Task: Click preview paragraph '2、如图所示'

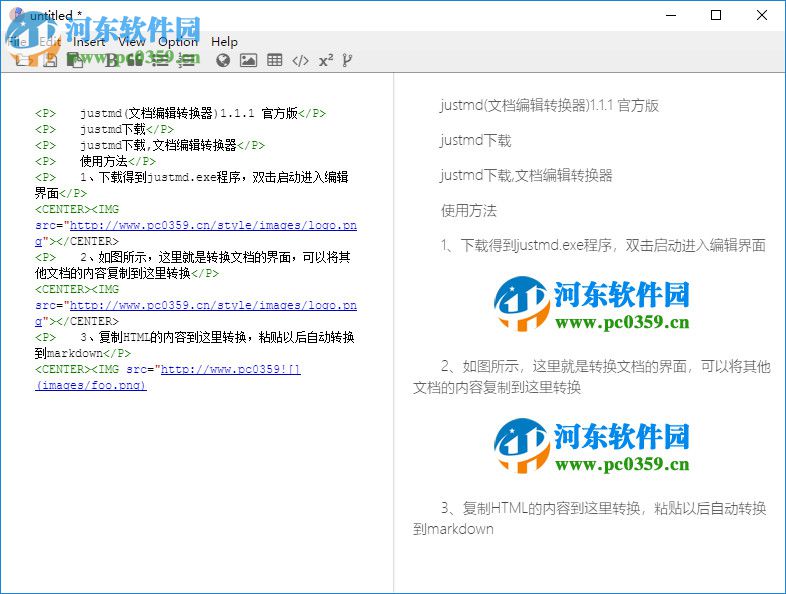Action: (x=592, y=377)
